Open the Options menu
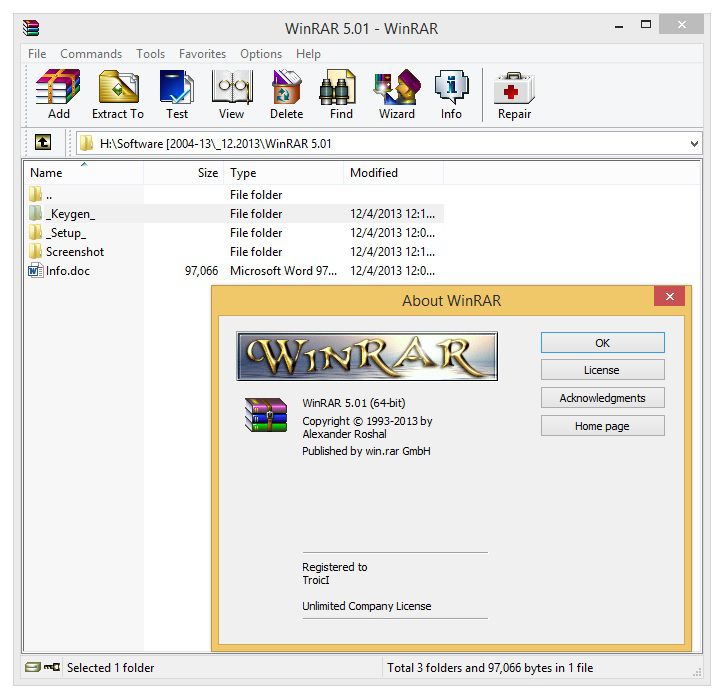The height and width of the screenshot is (697, 722). [x=261, y=54]
